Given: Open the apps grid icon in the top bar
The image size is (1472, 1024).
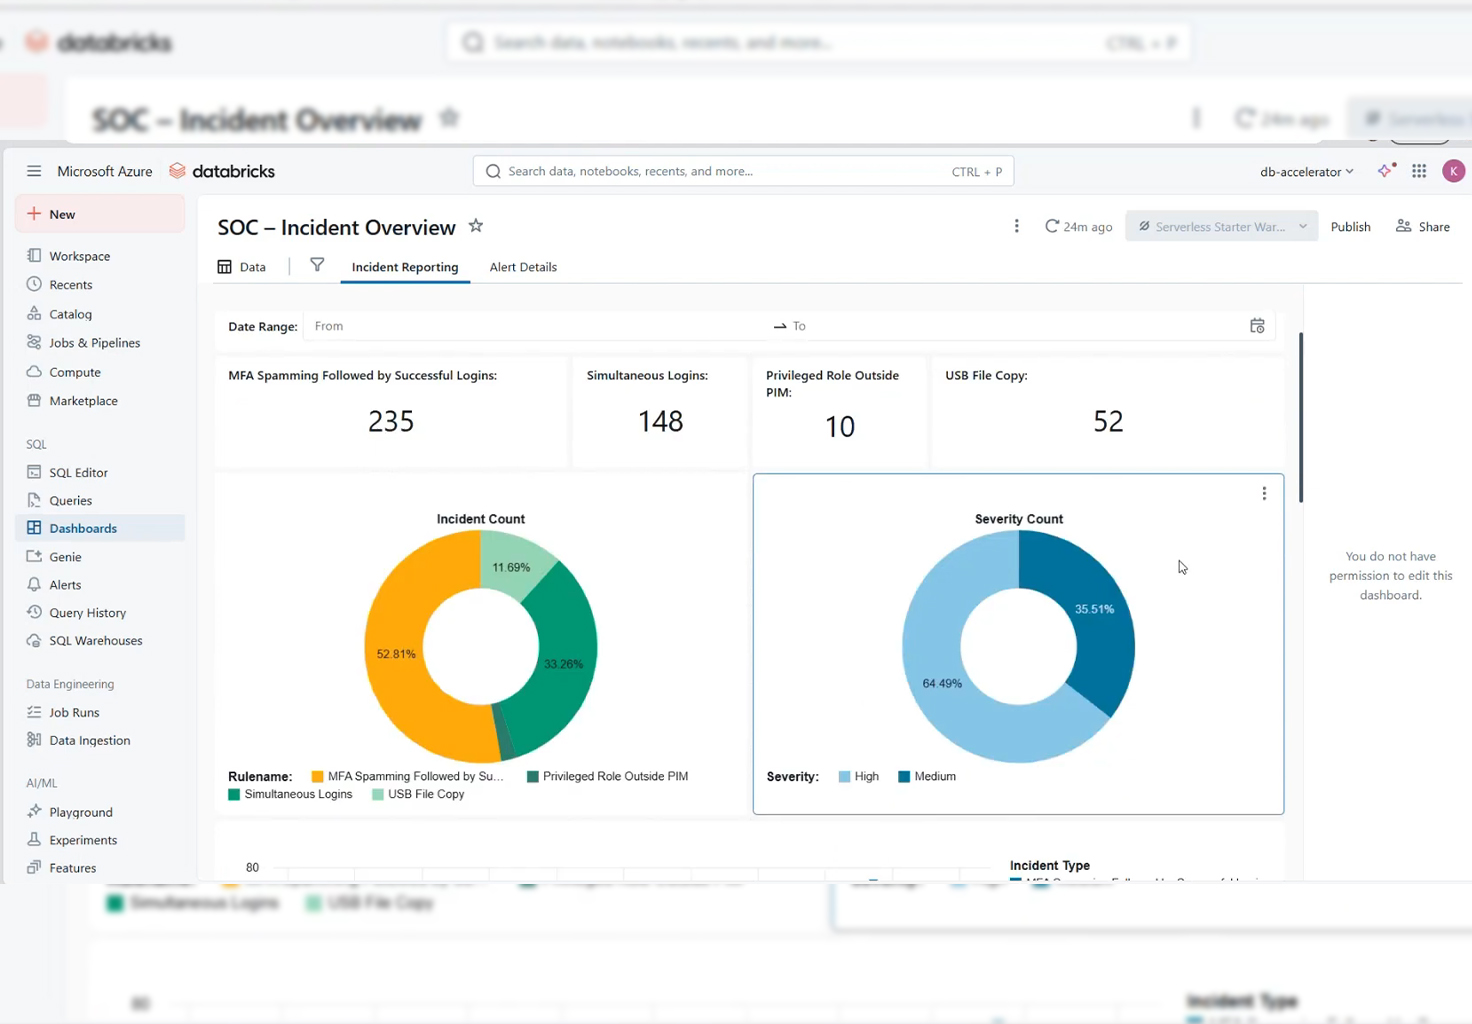Looking at the screenshot, I should tap(1418, 171).
